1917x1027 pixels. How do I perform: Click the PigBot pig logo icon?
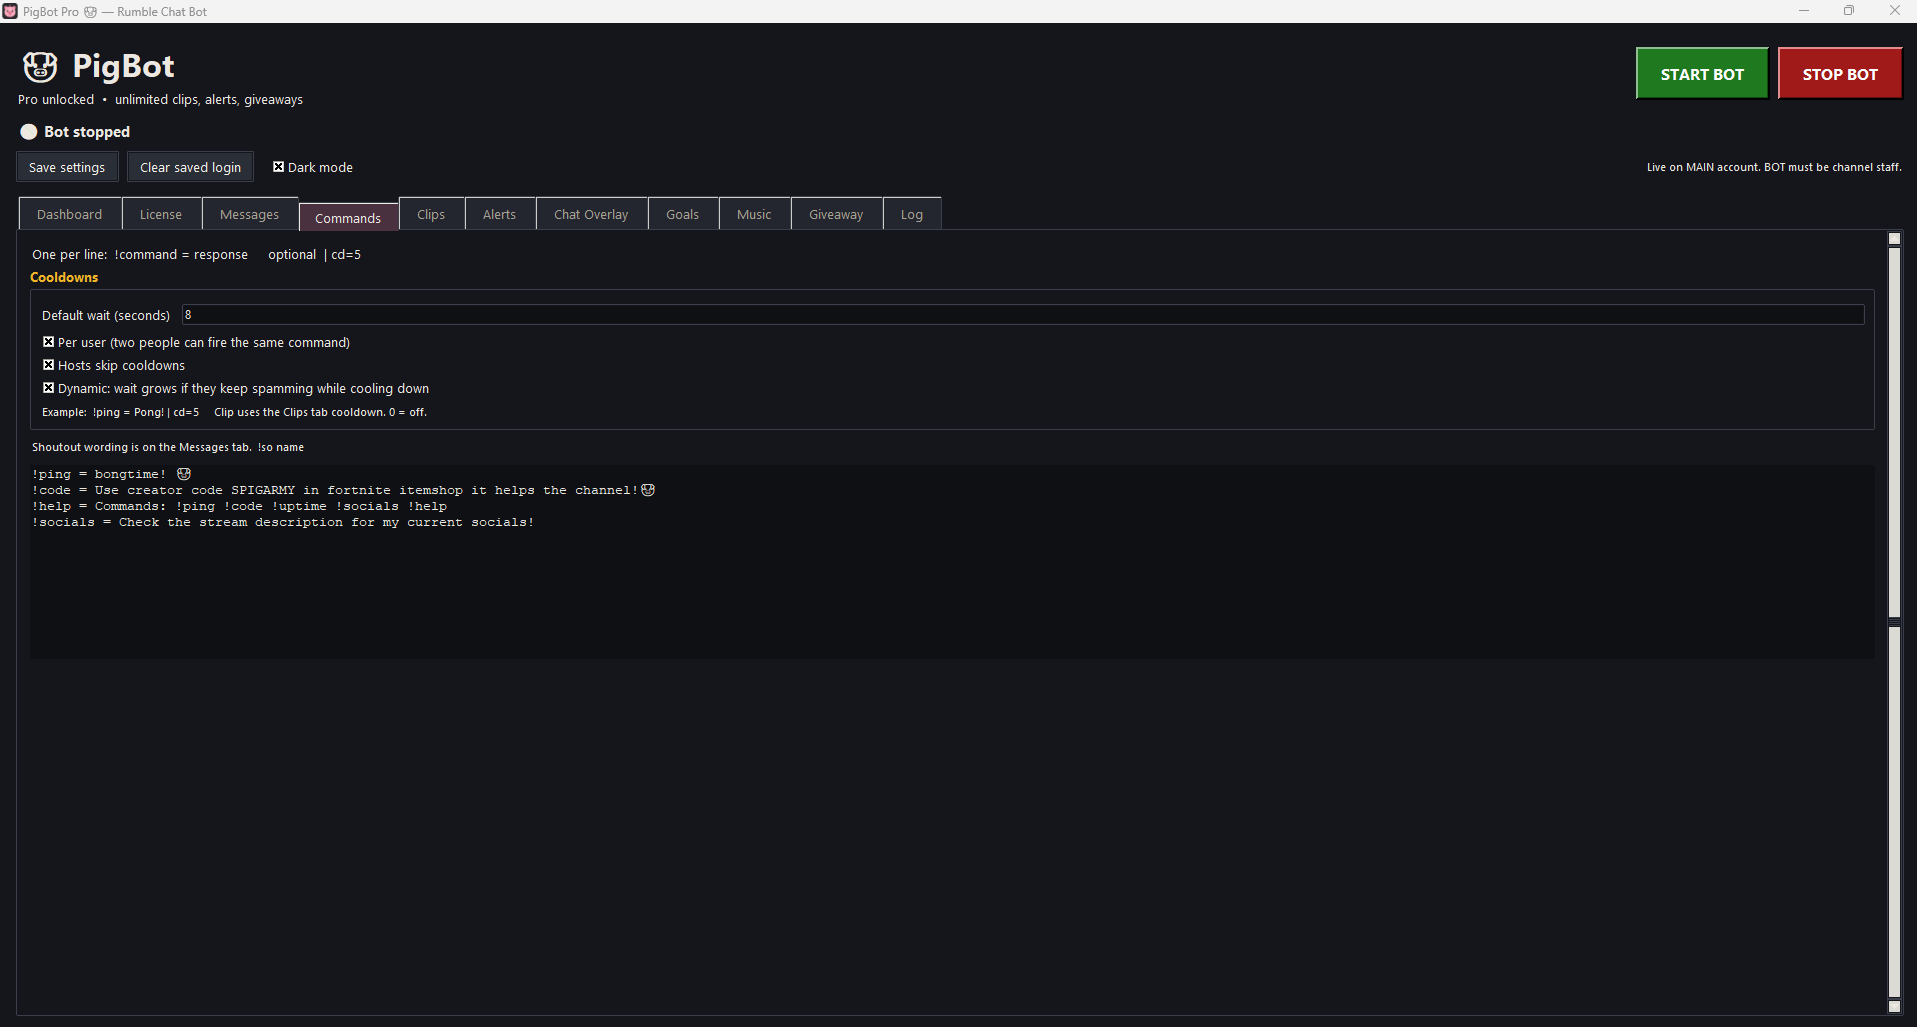click(x=40, y=67)
